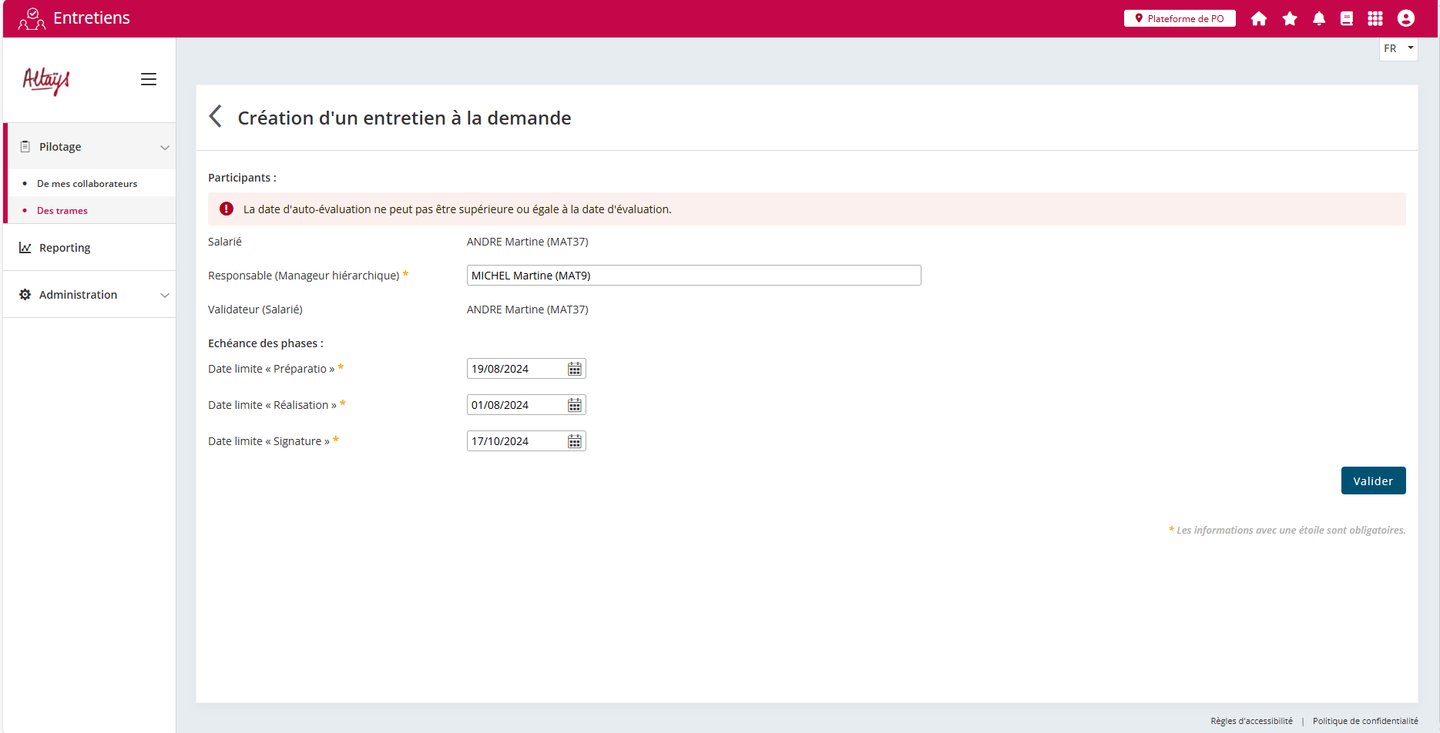The height and width of the screenshot is (733, 1440).
Task: Toggle sidebar with hamburger menu icon
Action: click(x=148, y=79)
